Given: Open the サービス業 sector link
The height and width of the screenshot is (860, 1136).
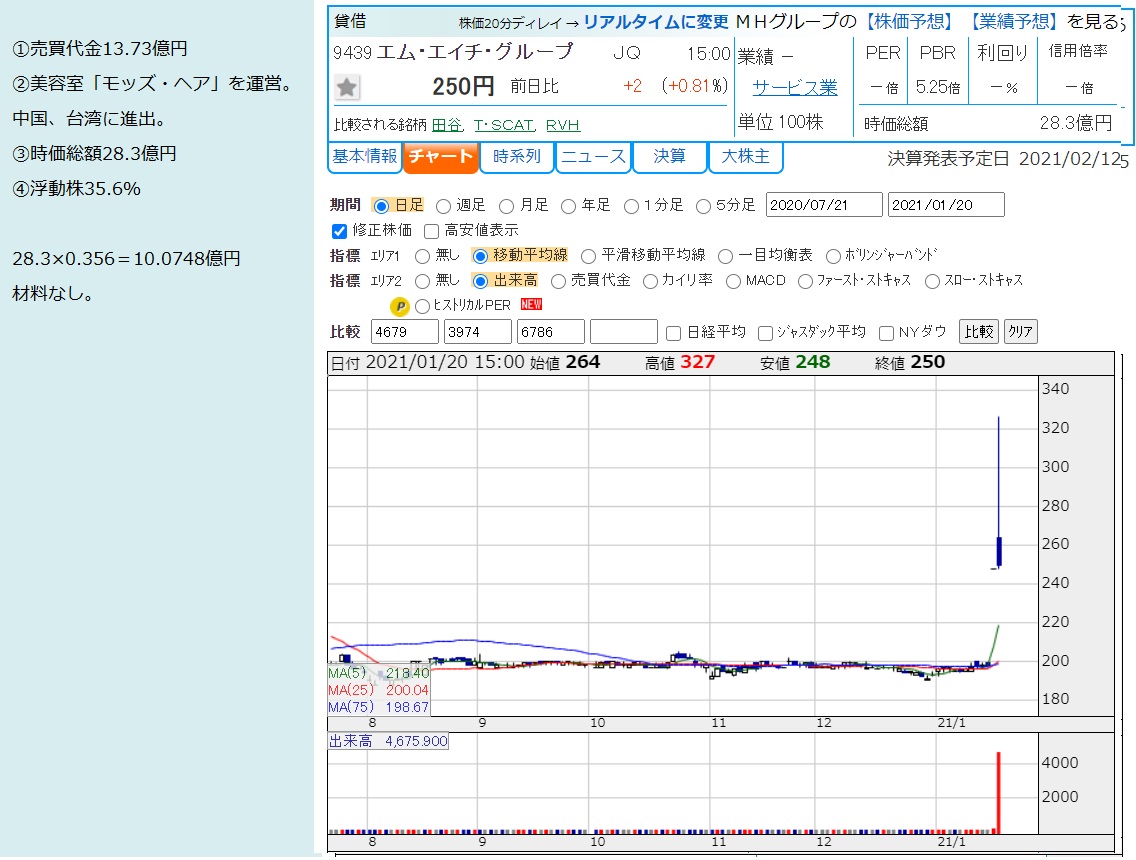Looking at the screenshot, I should tap(795, 88).
